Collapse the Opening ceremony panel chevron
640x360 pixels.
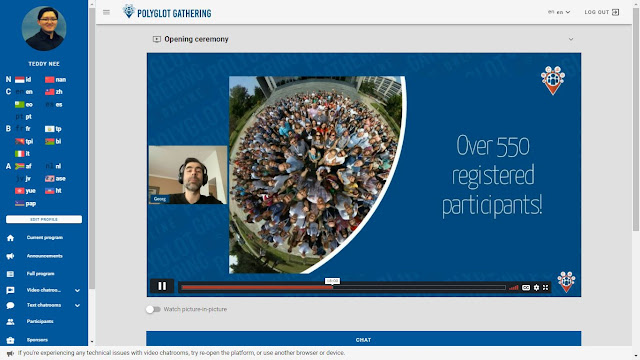click(571, 39)
